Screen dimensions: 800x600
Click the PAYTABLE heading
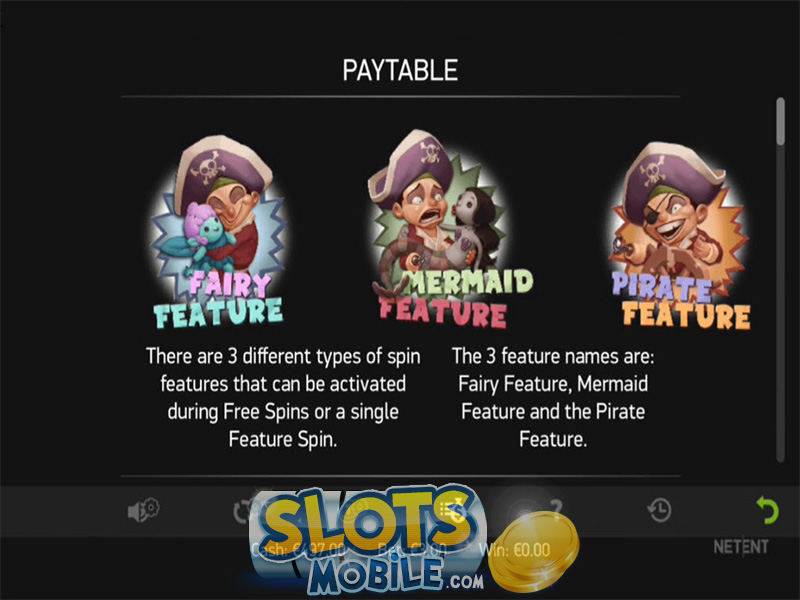(400, 70)
